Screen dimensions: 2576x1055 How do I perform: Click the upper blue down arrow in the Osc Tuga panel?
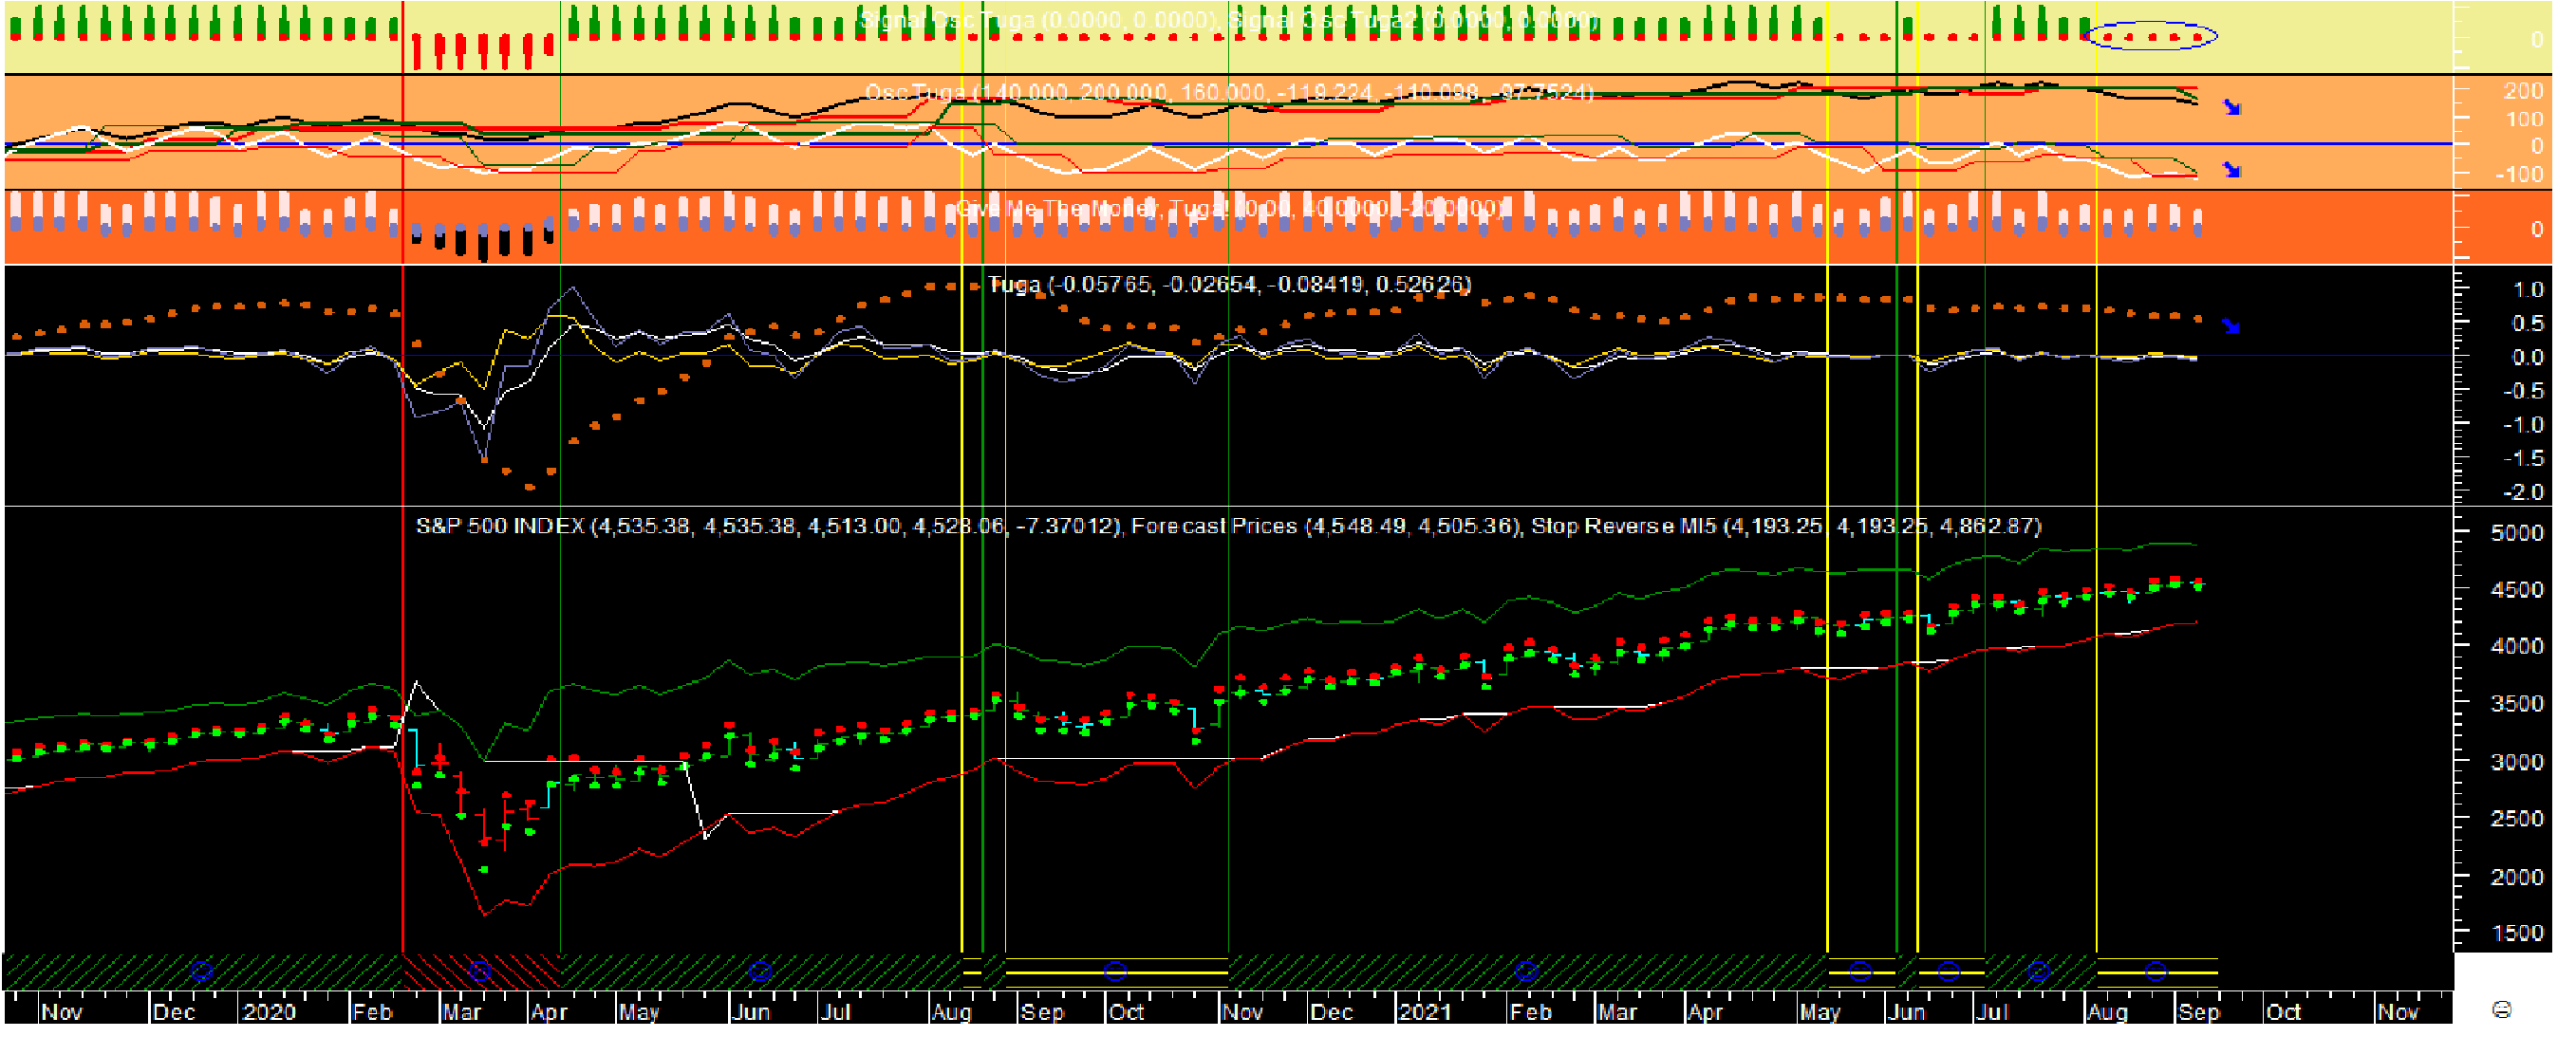pos(2232,107)
